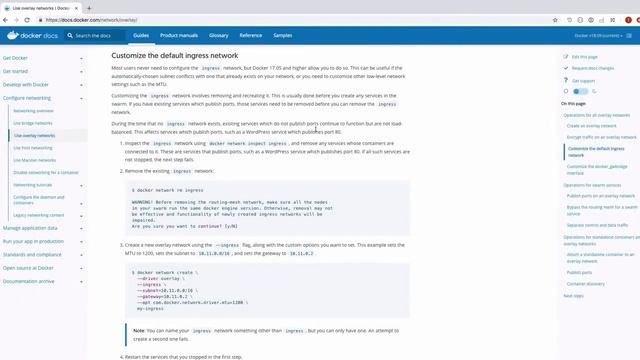This screenshot has width=640, height=360.
Task: Open Use host networking page
Action: click(33, 148)
